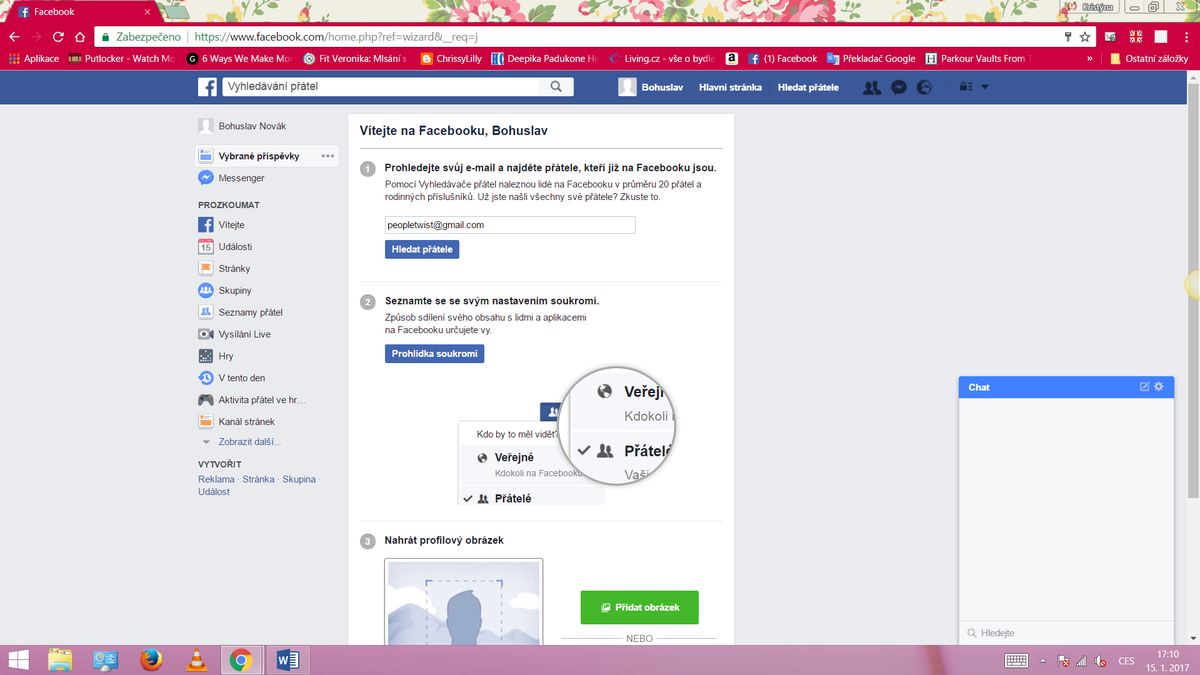This screenshot has height=675, width=1200.
Task: Click the Facebook logo in header
Action: [207, 87]
